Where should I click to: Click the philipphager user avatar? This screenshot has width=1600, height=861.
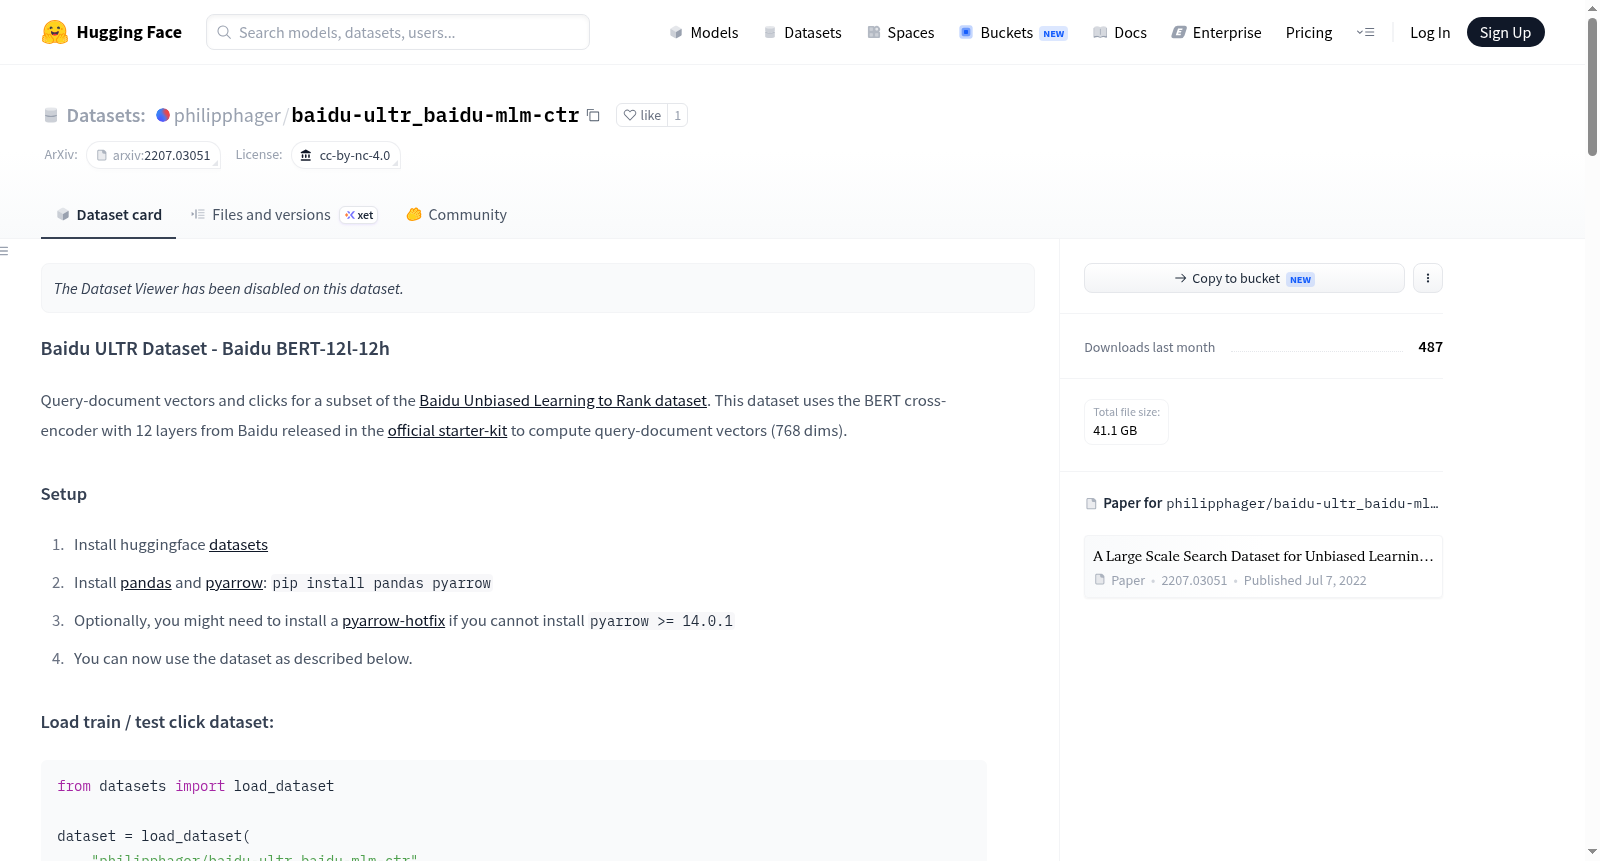point(163,115)
